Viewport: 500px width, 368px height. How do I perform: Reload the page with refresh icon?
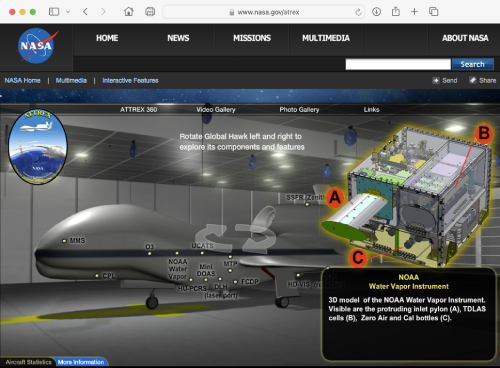(358, 12)
